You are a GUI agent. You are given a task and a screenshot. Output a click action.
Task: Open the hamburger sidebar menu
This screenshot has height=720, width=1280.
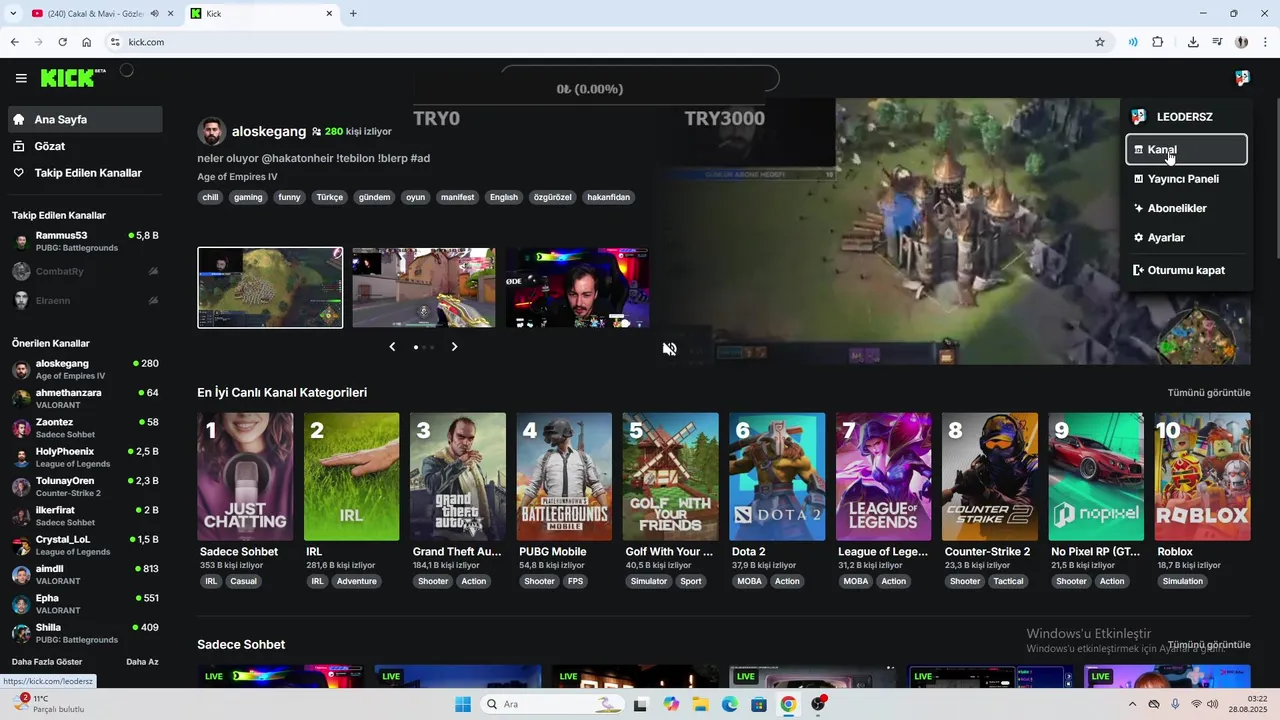click(21, 78)
